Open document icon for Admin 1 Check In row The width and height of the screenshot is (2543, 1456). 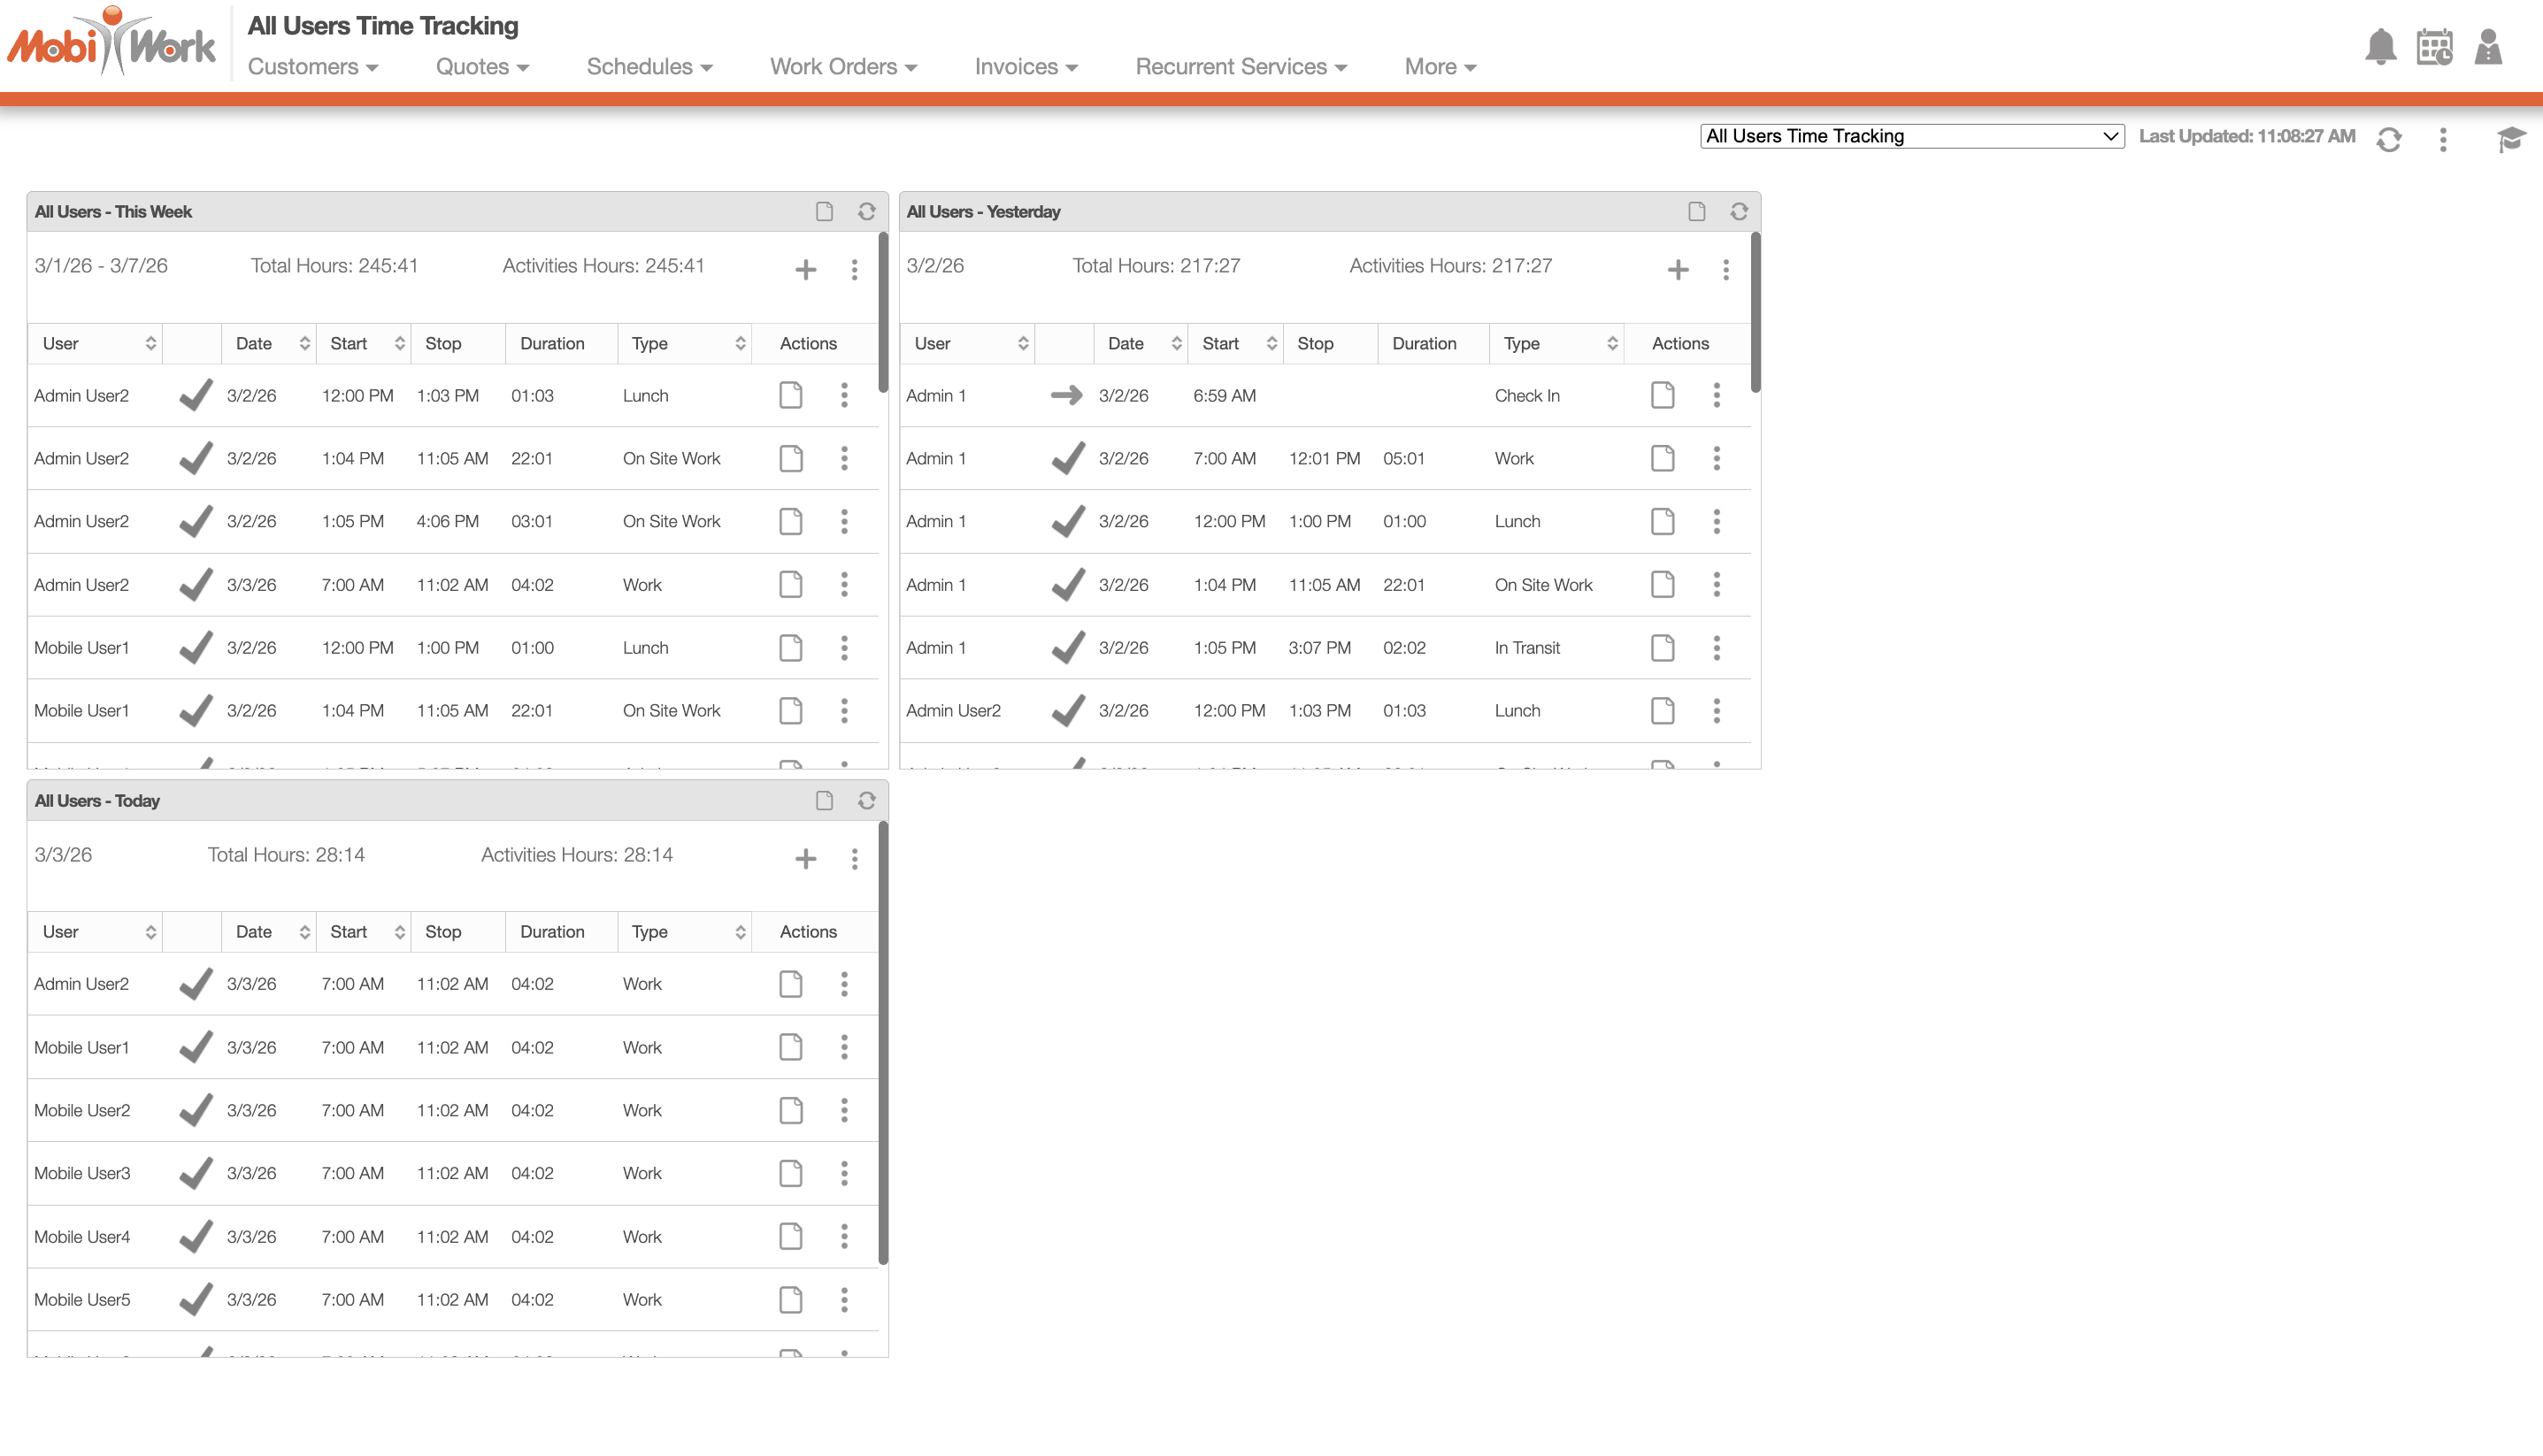tap(1662, 395)
